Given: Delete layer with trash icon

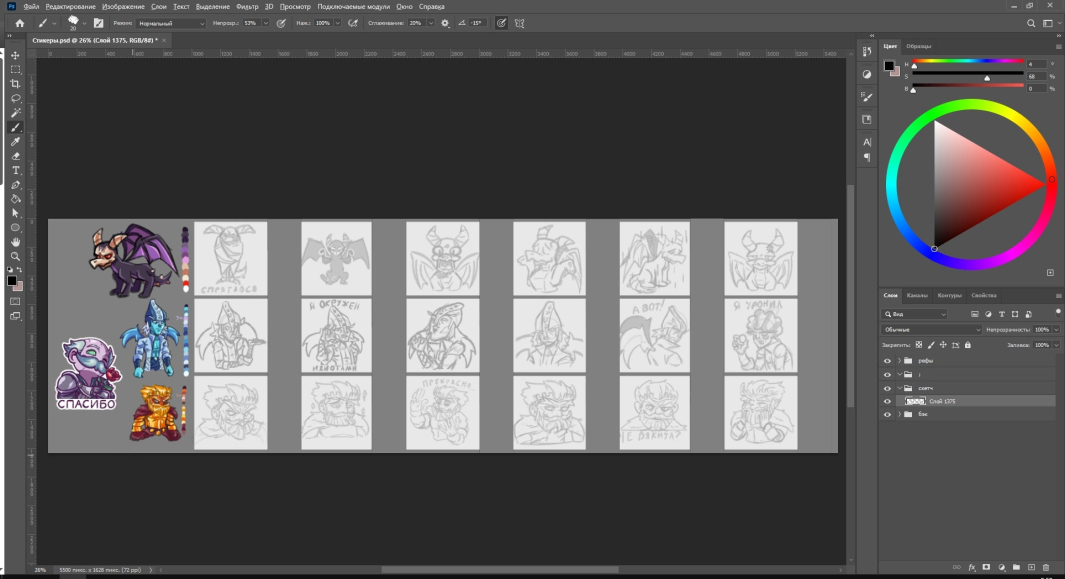Looking at the screenshot, I should (1046, 567).
